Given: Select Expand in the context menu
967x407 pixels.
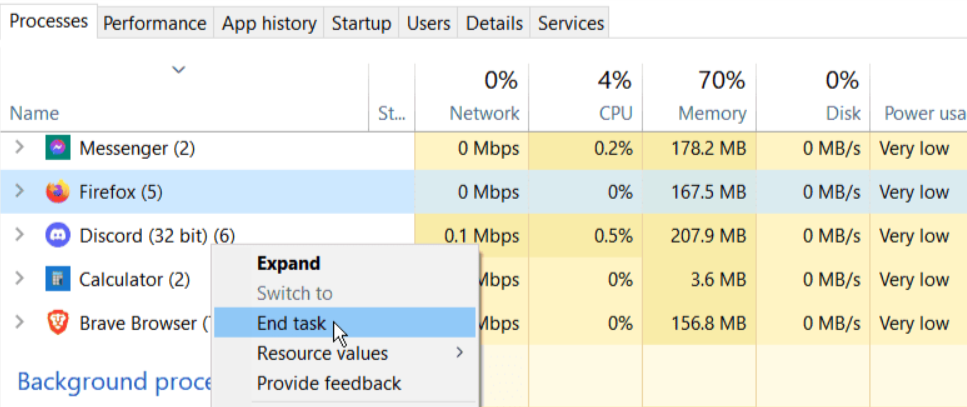Looking at the screenshot, I should [288, 264].
